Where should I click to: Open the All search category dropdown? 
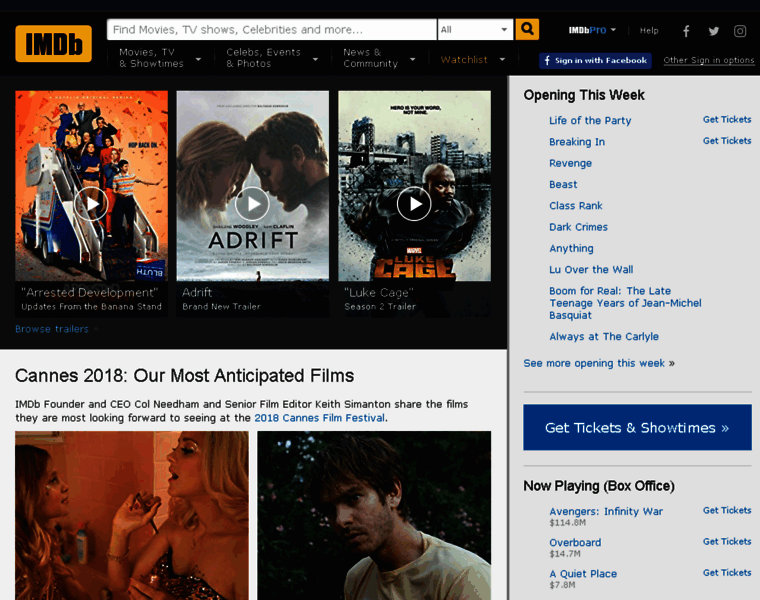coord(475,30)
